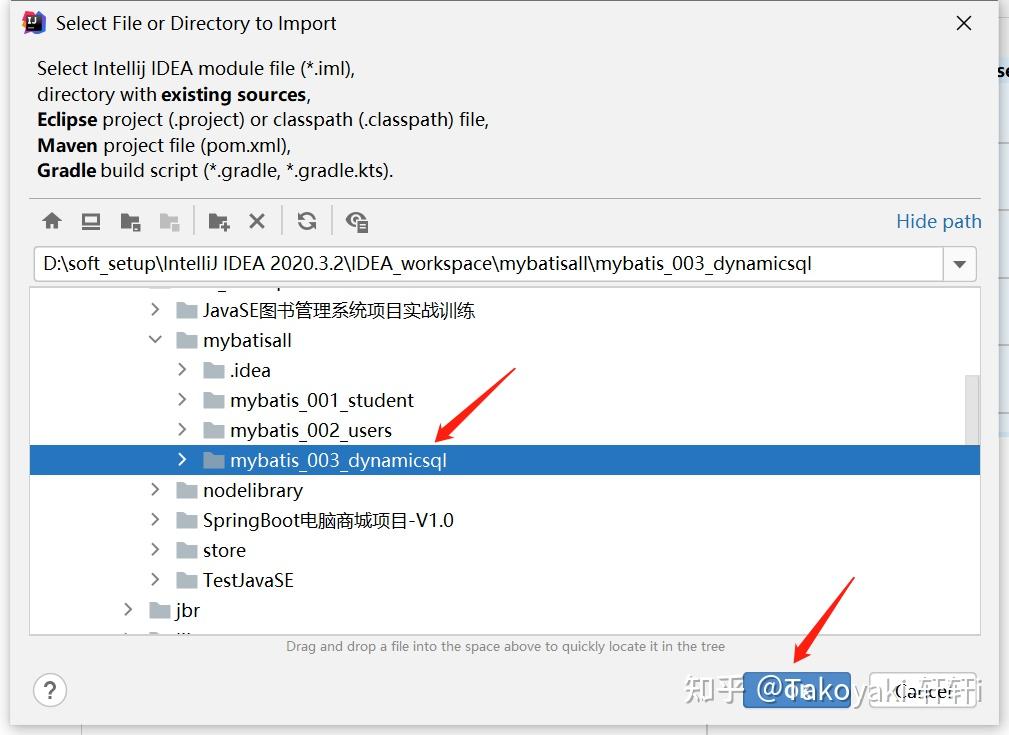This screenshot has width=1009, height=735.
Task: Expand the .idea folder node
Action: coord(182,370)
